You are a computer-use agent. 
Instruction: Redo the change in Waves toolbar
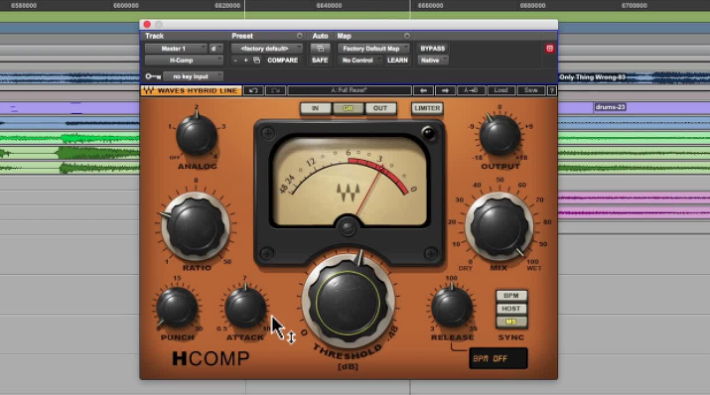pos(275,91)
